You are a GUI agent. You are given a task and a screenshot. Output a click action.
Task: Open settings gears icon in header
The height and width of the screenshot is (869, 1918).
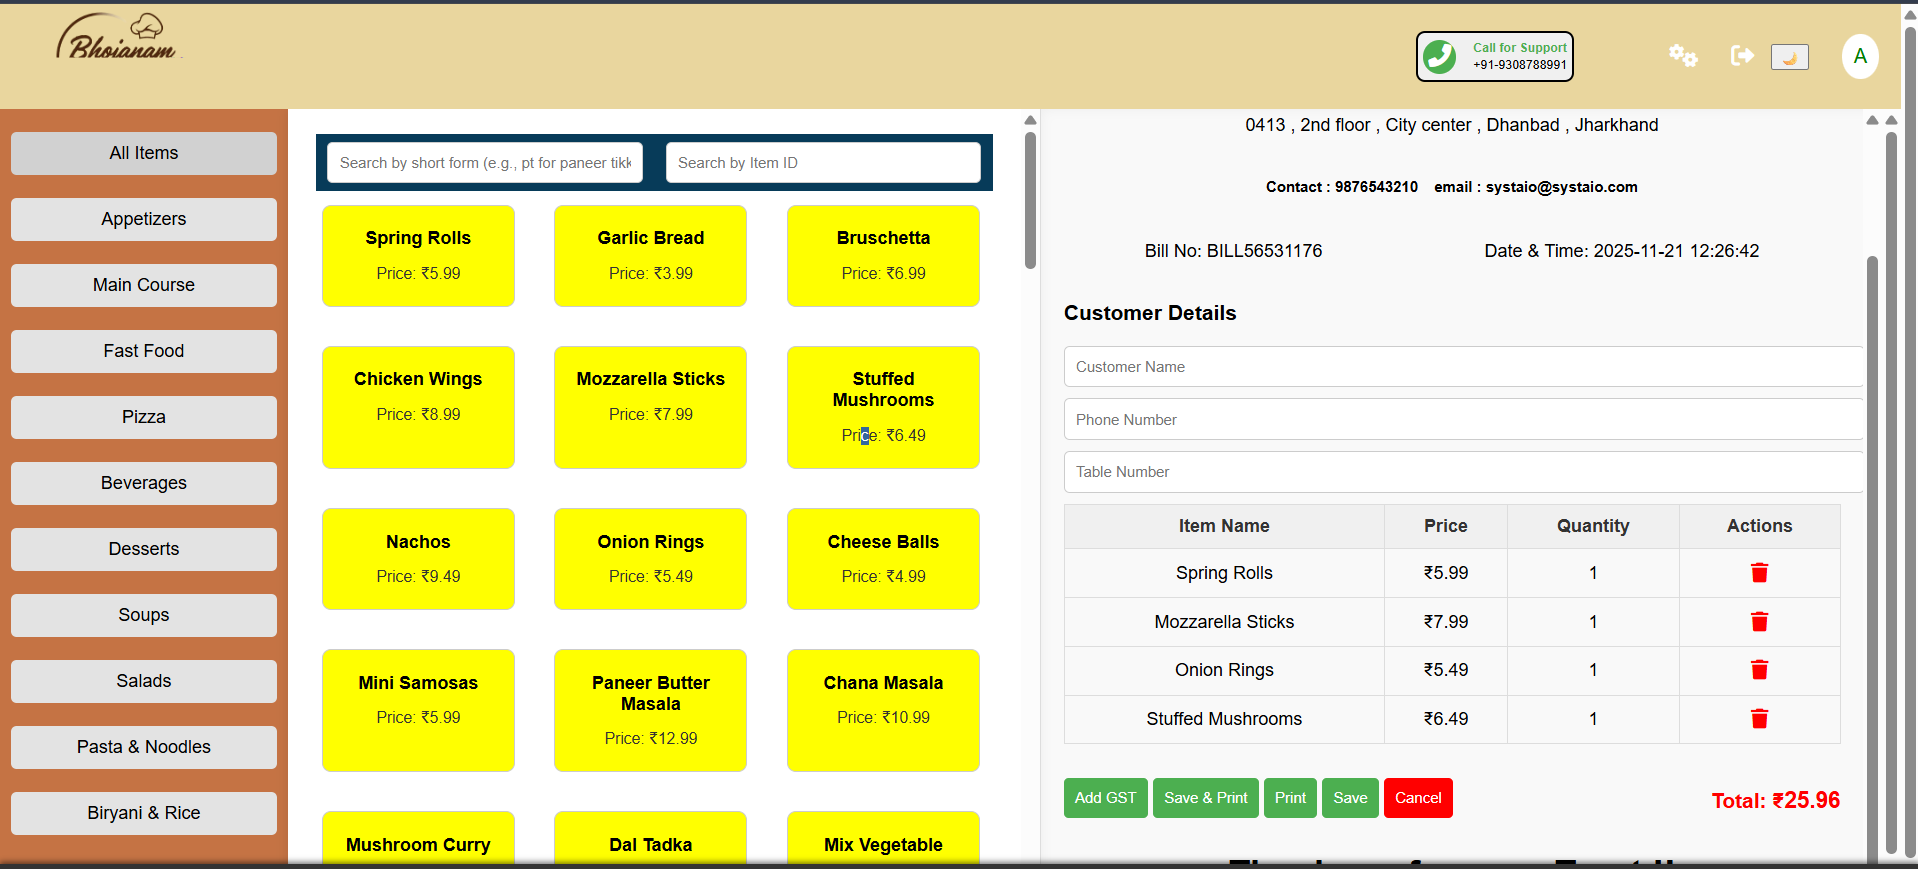click(x=1682, y=56)
